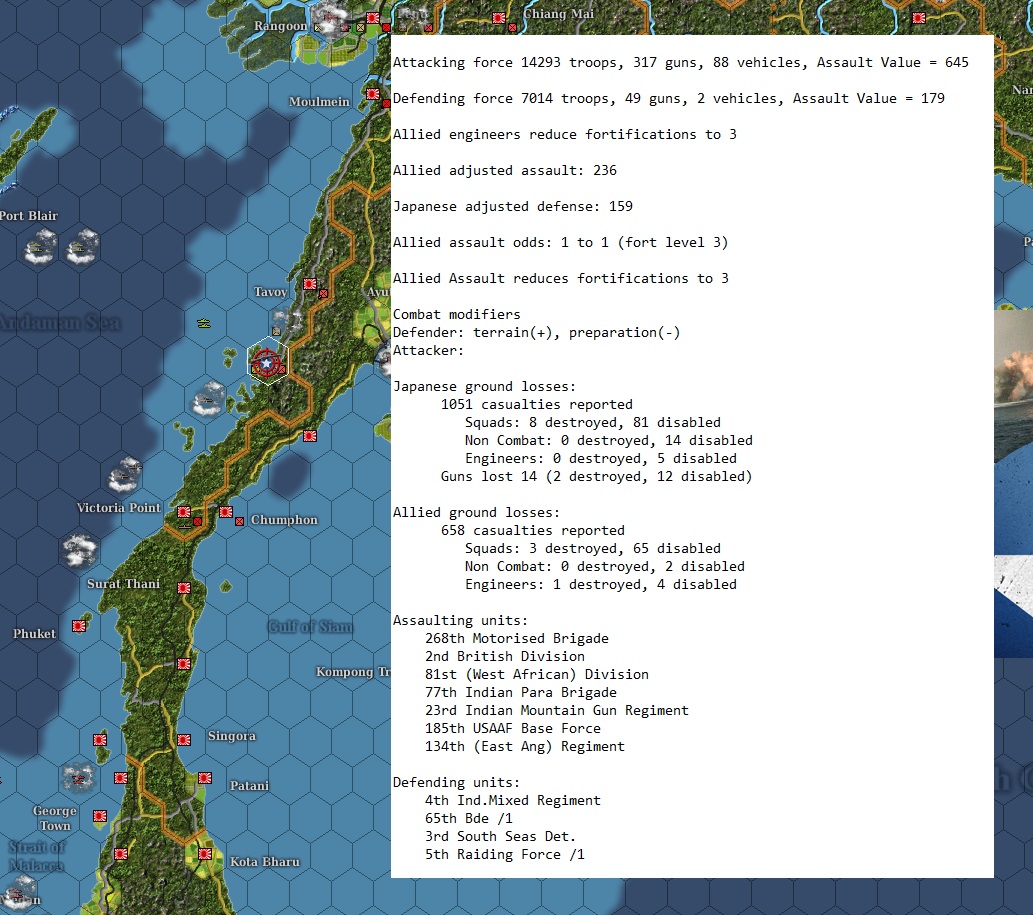The width and height of the screenshot is (1033, 915).
Task: Click the Japanese flag on Phuket island
Action: coord(79,626)
